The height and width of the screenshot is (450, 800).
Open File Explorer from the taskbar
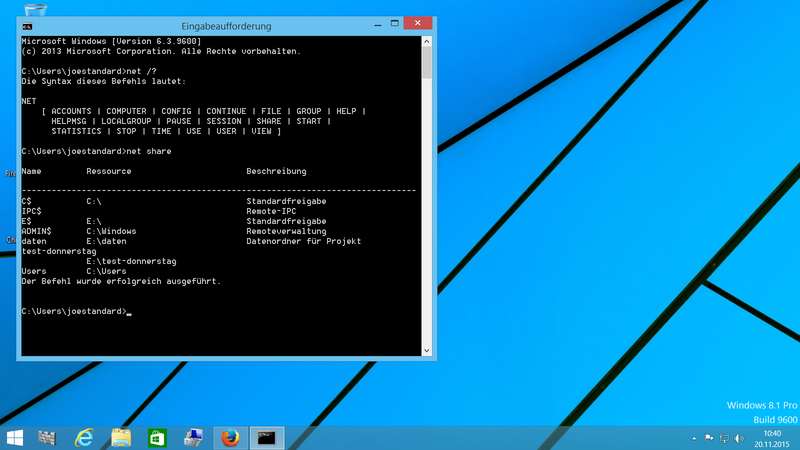(x=121, y=438)
